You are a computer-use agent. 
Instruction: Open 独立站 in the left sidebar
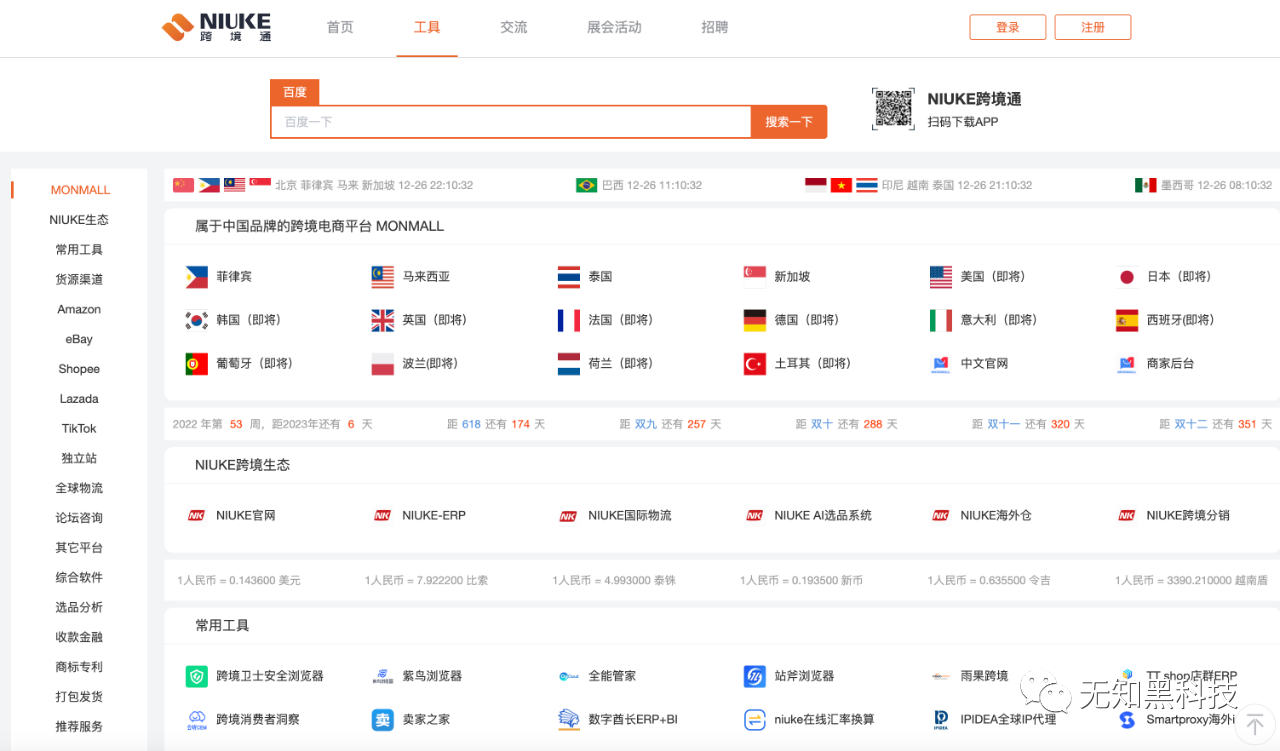tap(79, 458)
